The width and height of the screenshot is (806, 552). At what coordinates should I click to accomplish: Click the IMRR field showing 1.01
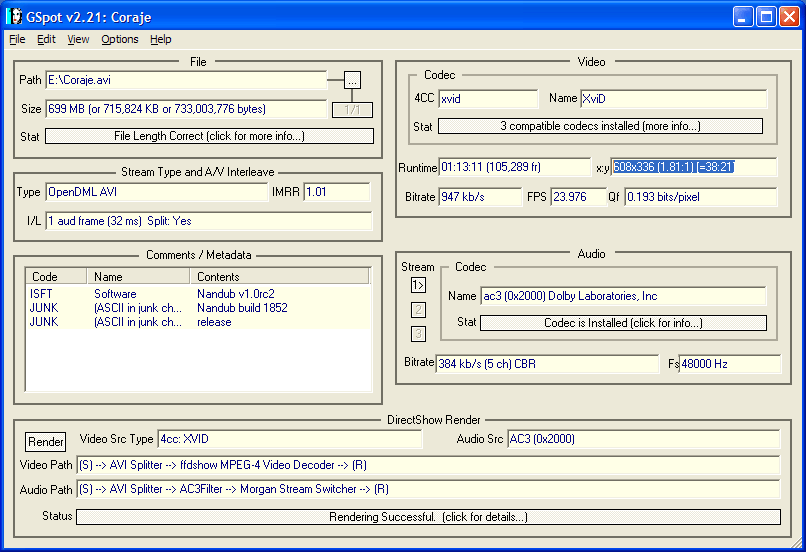tap(337, 192)
